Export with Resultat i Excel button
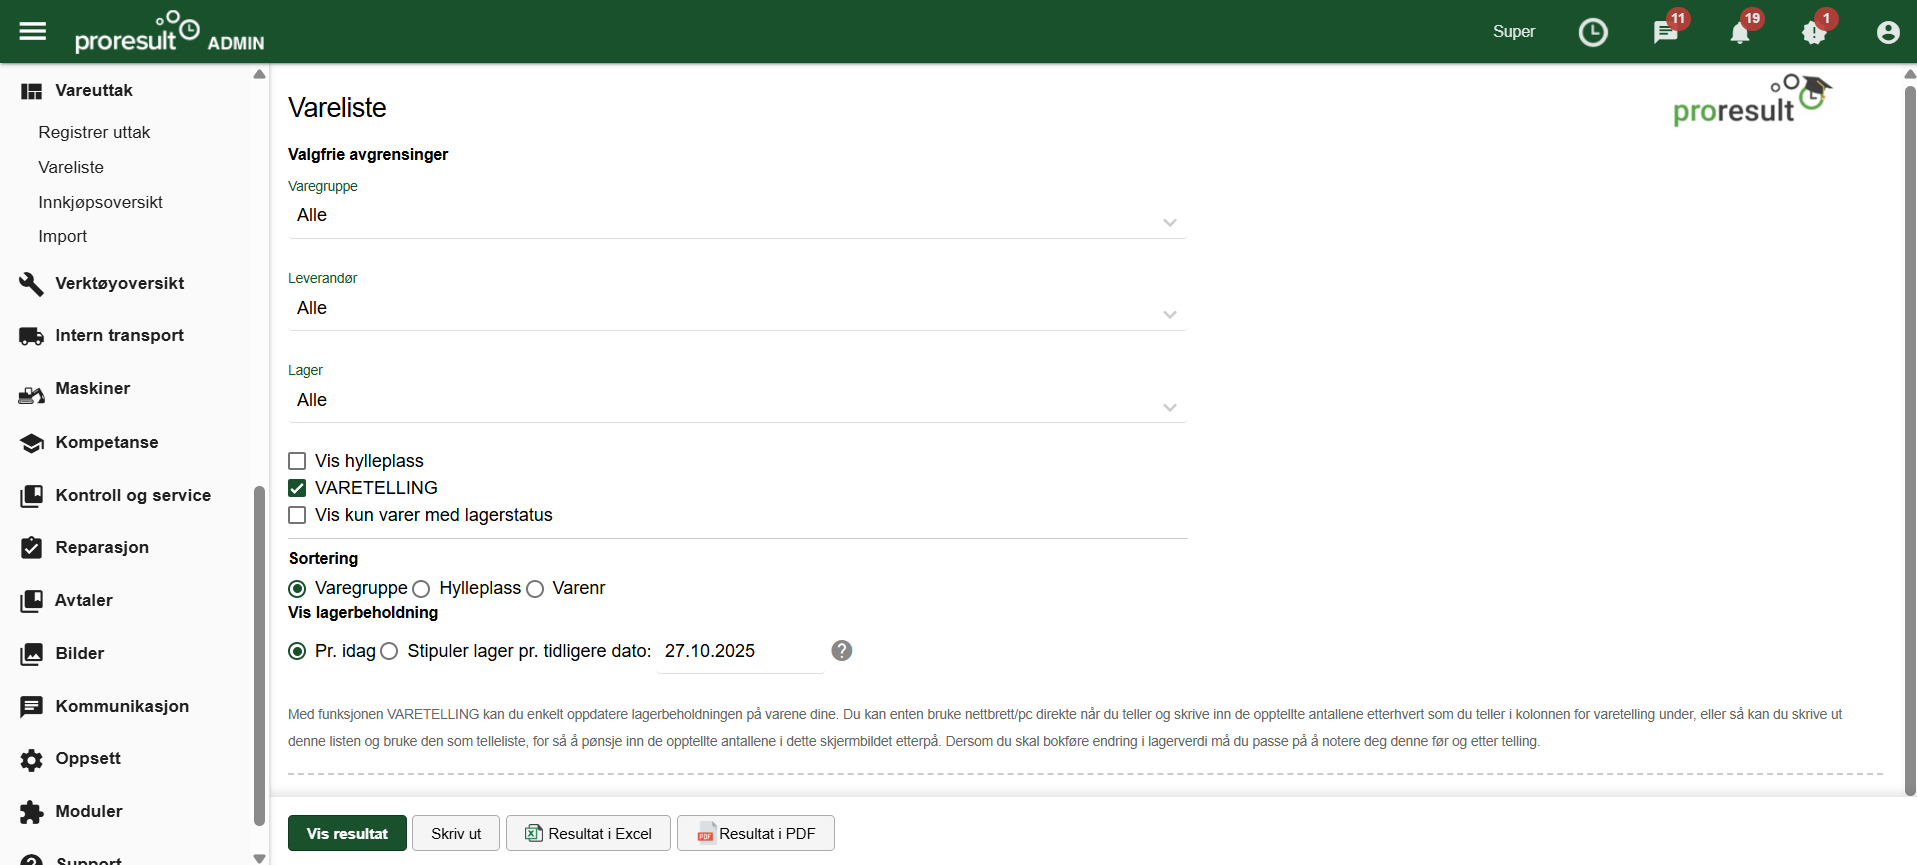The height and width of the screenshot is (865, 1917). (588, 833)
